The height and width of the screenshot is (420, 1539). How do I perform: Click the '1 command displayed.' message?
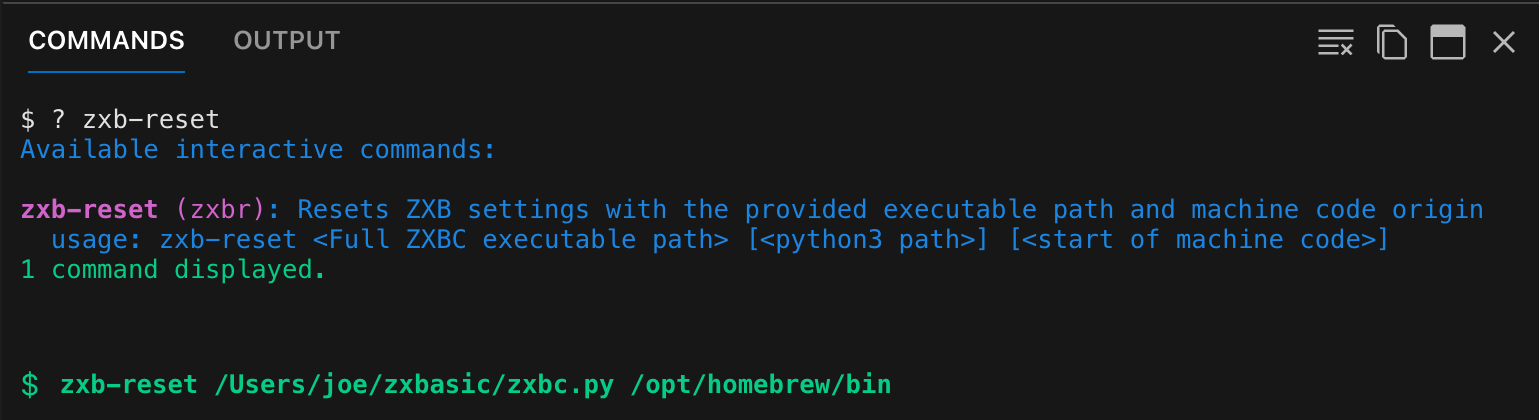pos(173,270)
